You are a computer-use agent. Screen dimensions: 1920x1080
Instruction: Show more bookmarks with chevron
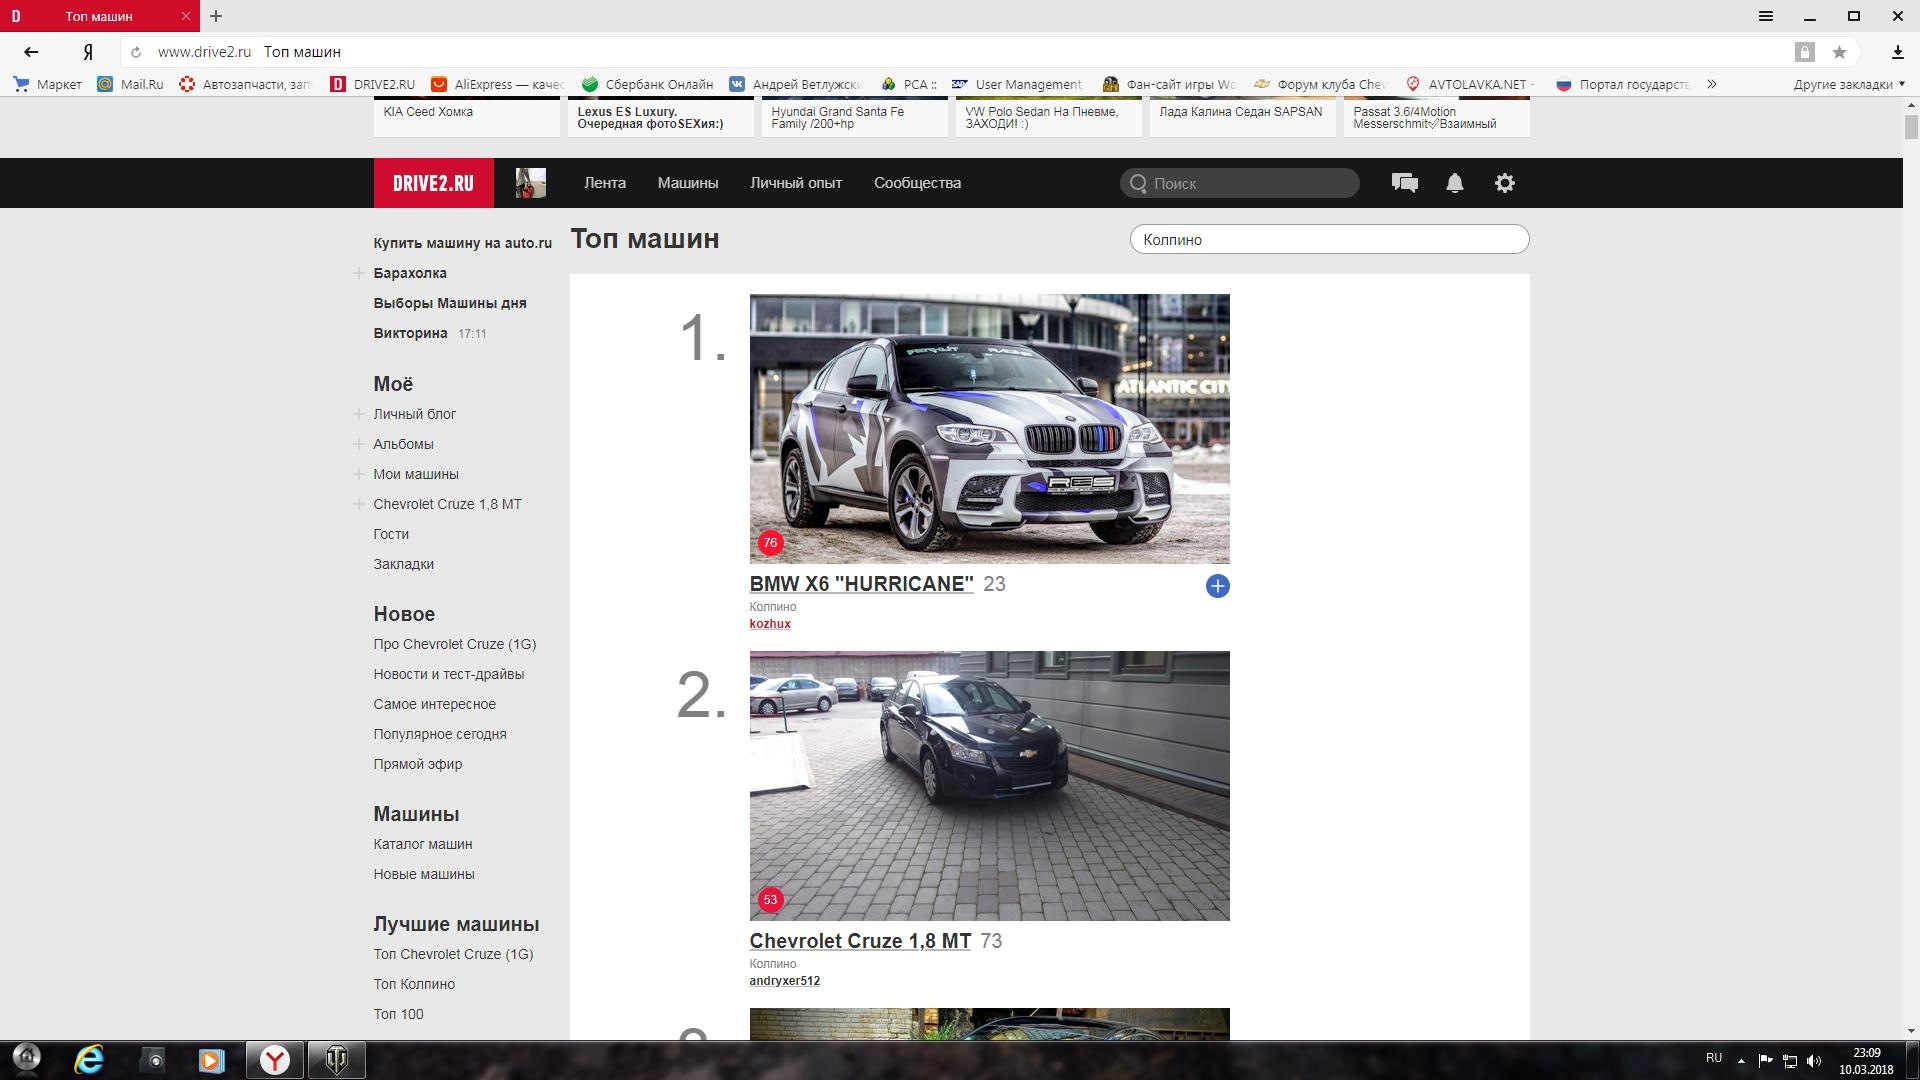(x=1712, y=84)
